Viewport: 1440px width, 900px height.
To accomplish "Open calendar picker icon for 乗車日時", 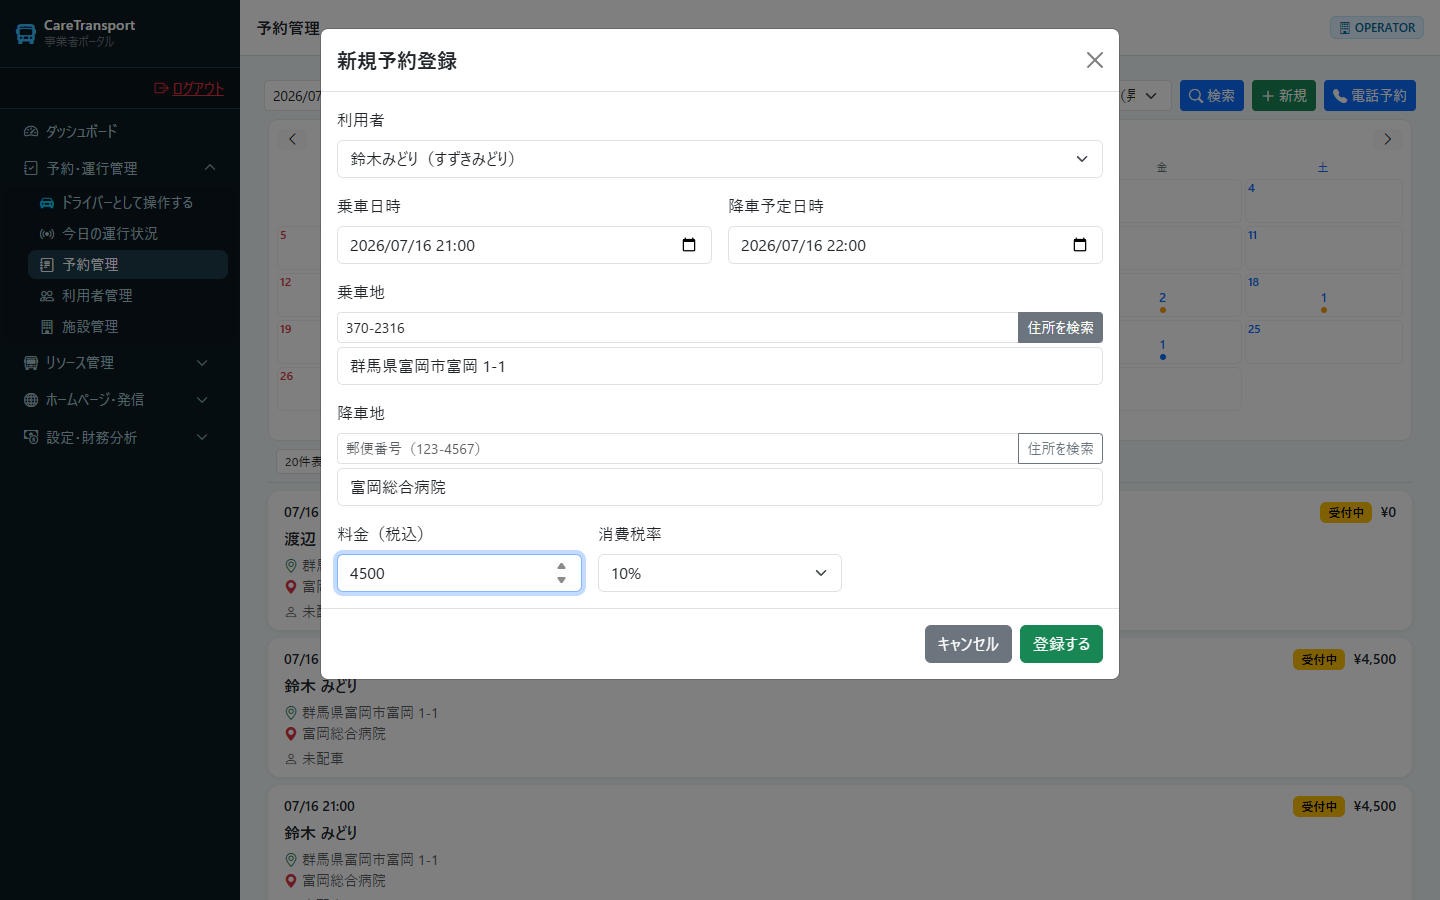I will point(689,245).
